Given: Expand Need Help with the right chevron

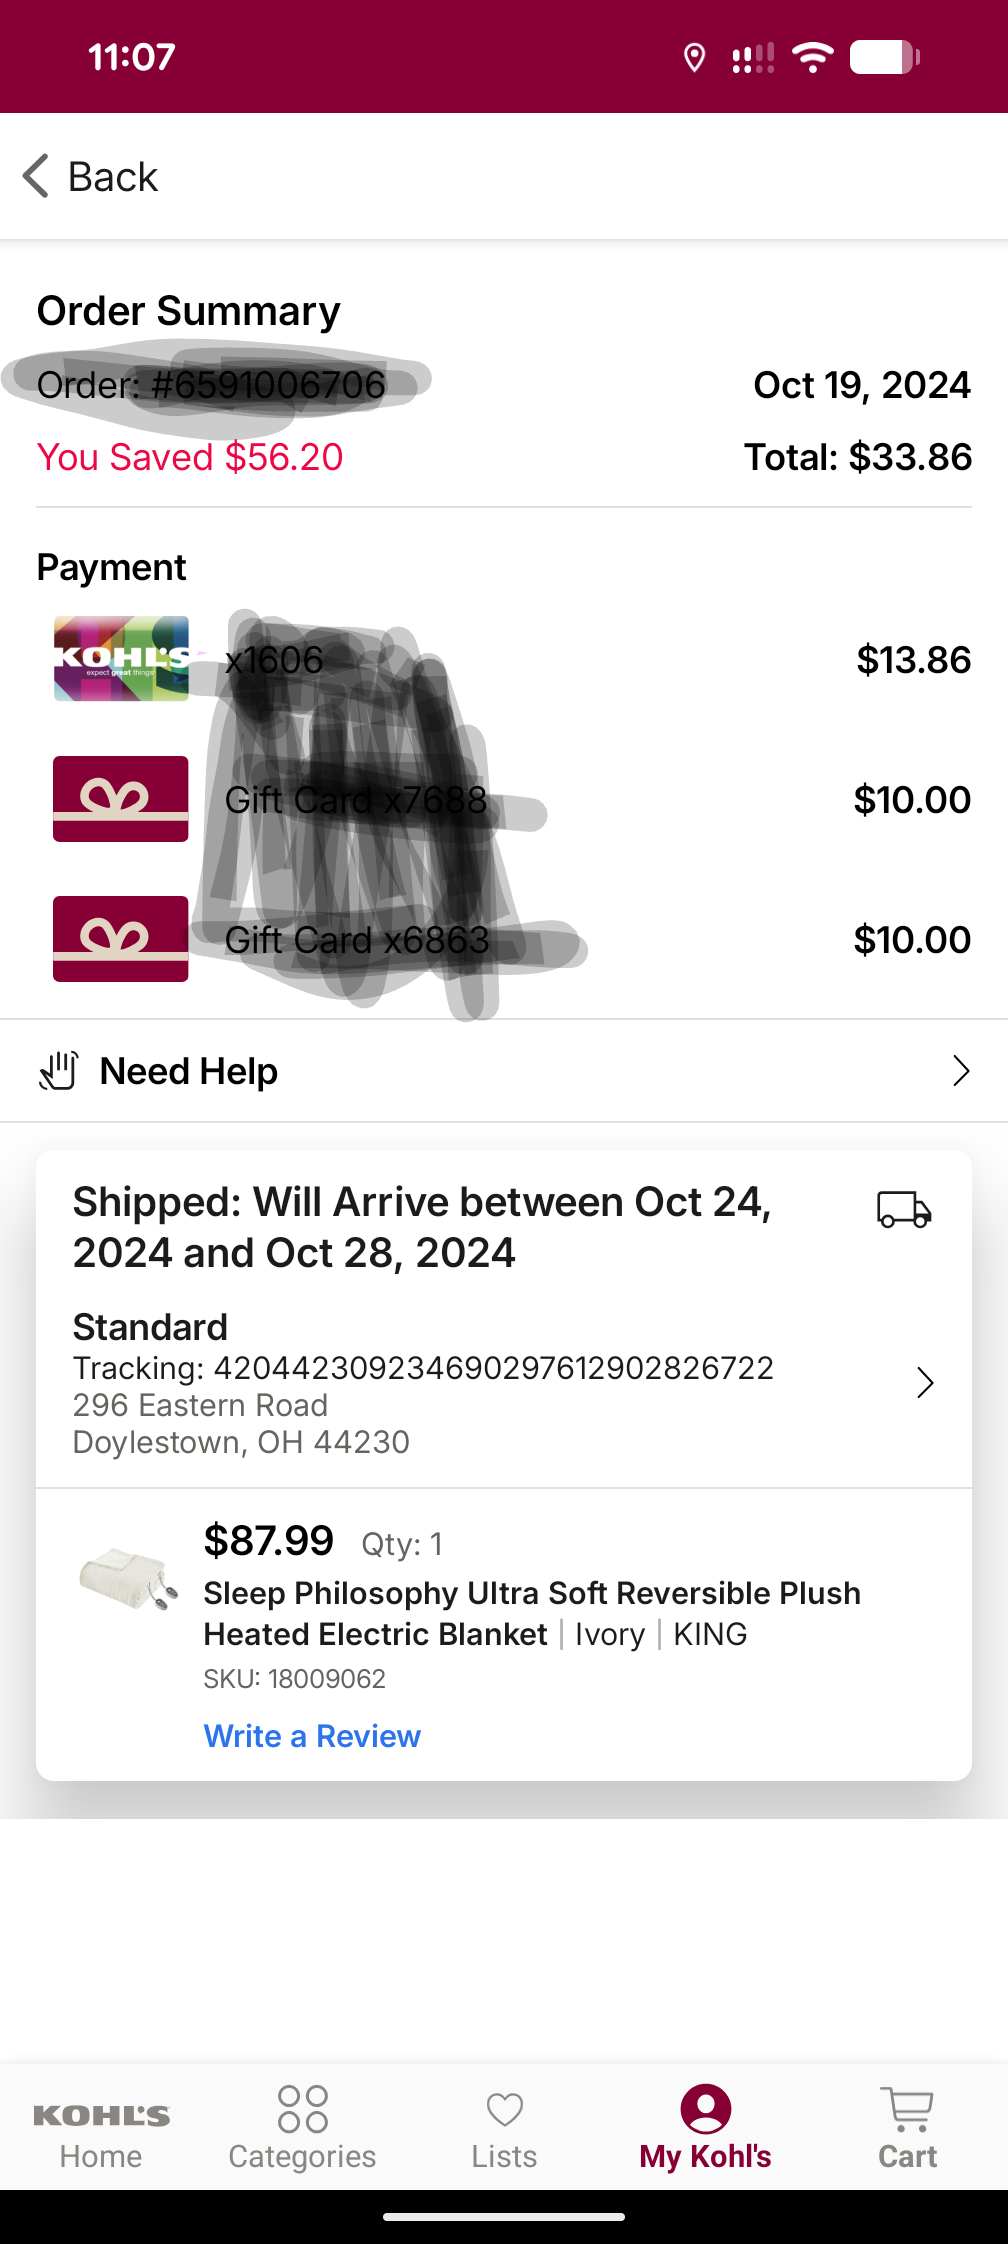Looking at the screenshot, I should (x=961, y=1071).
